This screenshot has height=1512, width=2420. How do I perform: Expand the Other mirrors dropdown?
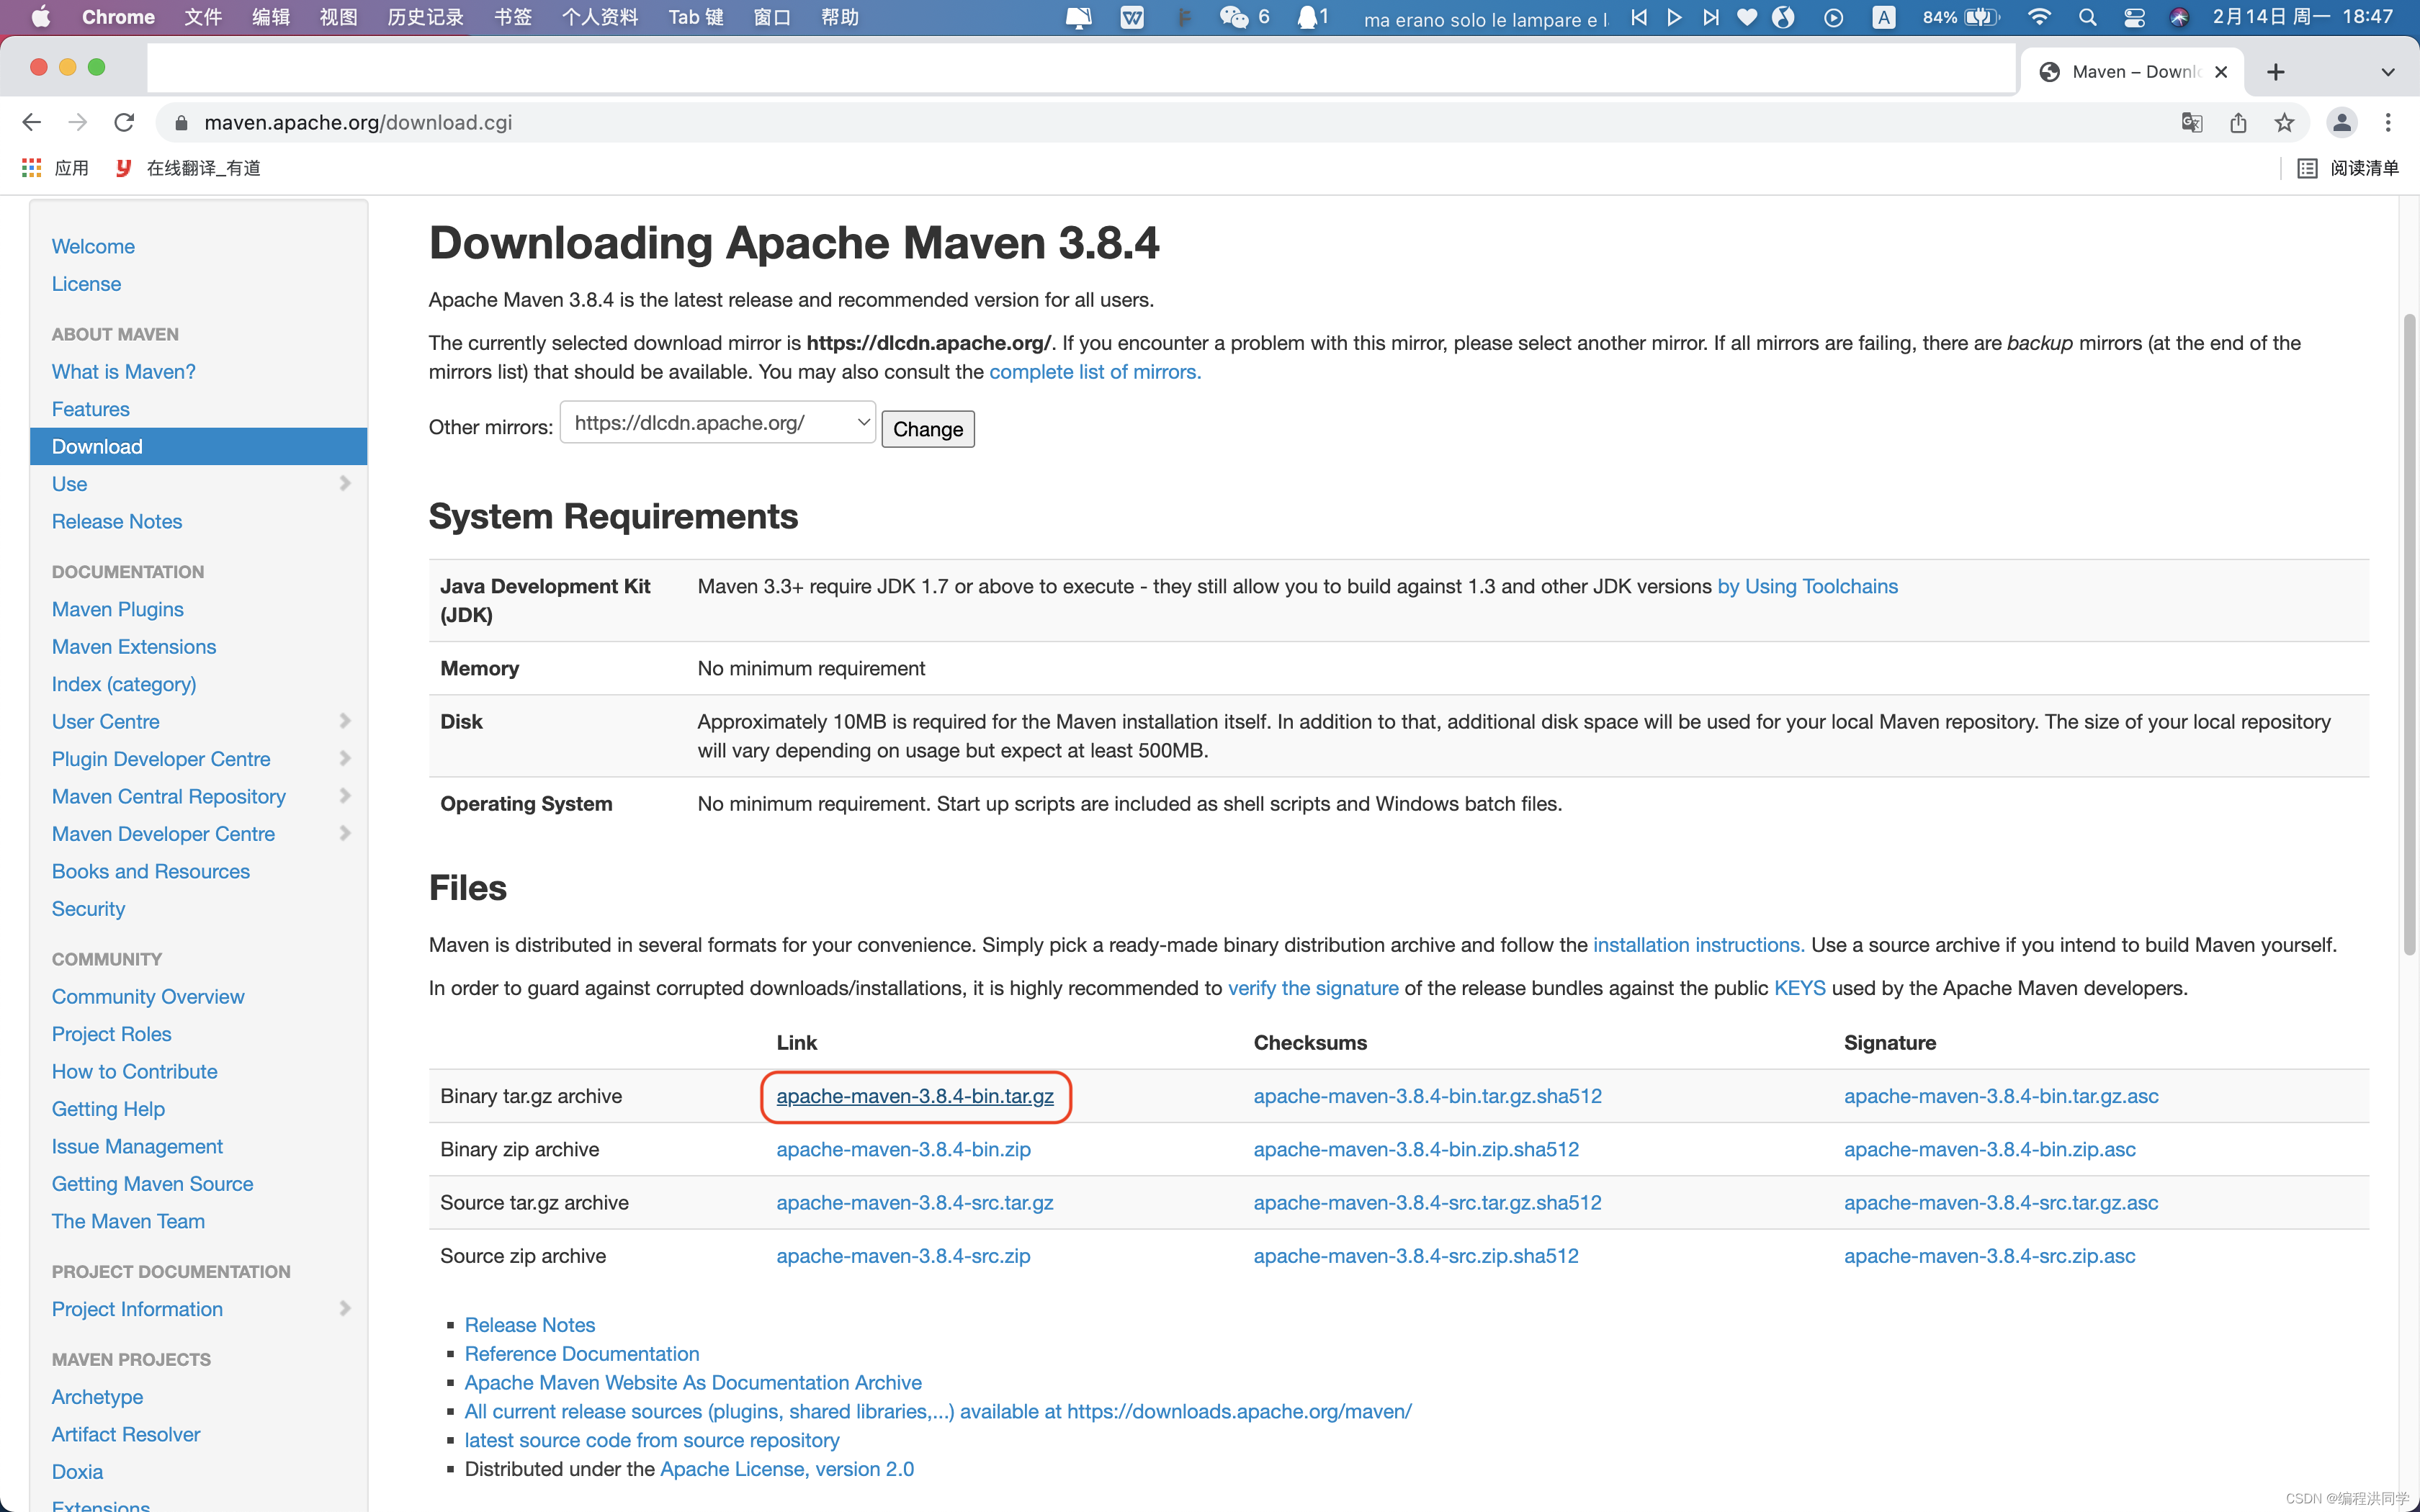(717, 423)
